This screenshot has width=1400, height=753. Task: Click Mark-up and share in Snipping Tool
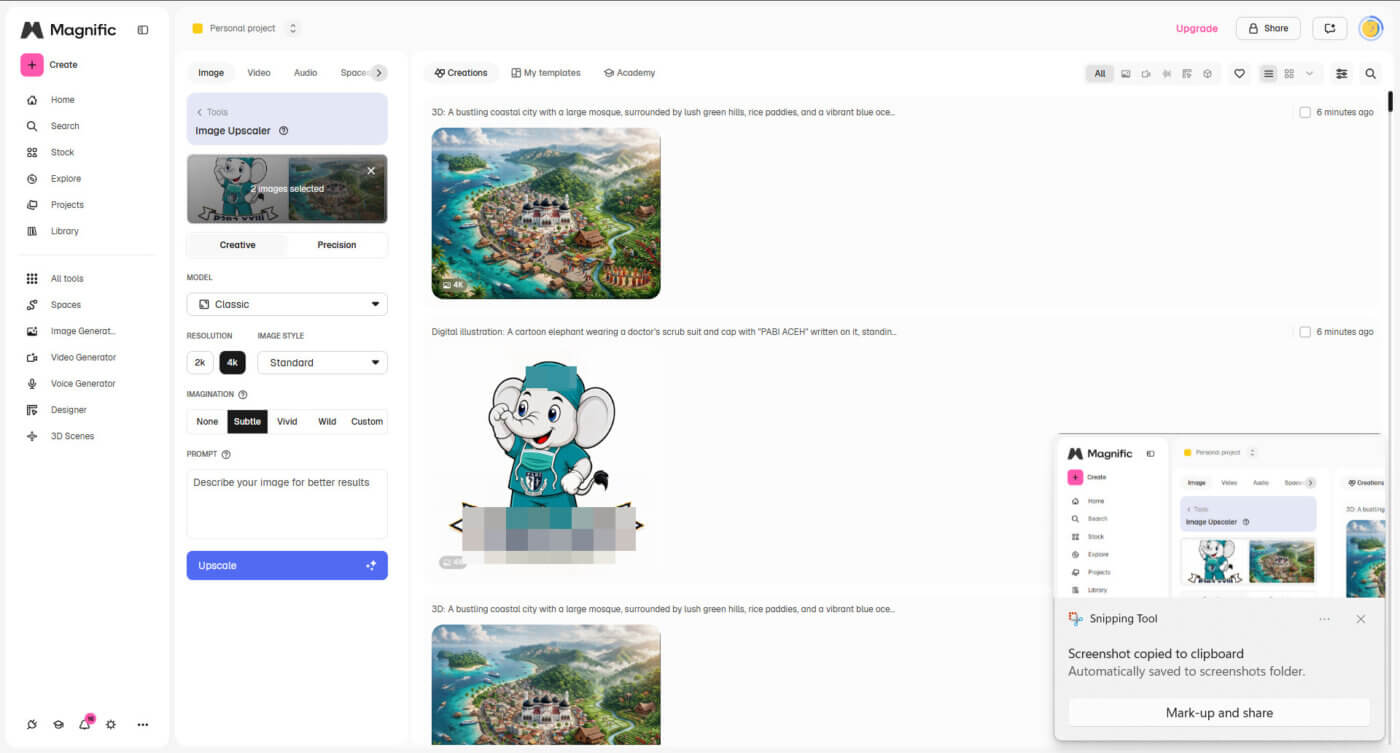[x=1219, y=713]
